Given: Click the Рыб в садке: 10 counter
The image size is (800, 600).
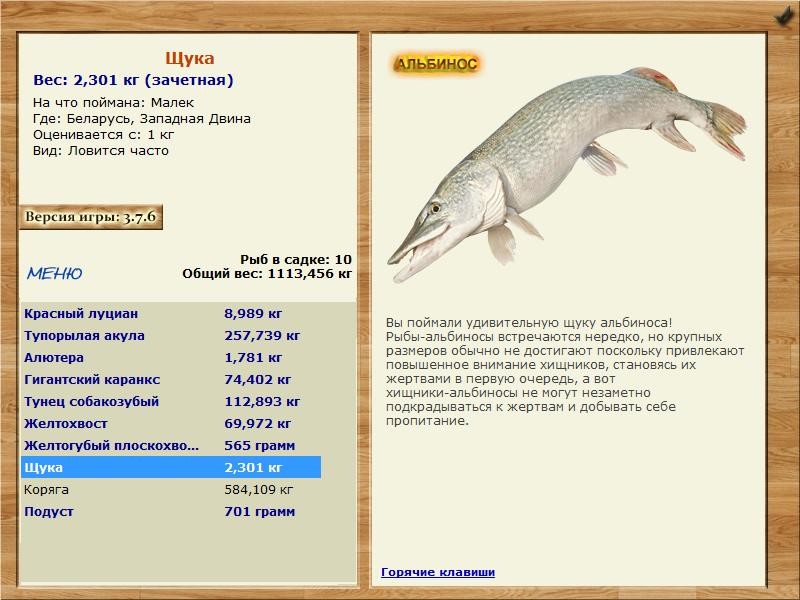Looking at the screenshot, I should 296,259.
